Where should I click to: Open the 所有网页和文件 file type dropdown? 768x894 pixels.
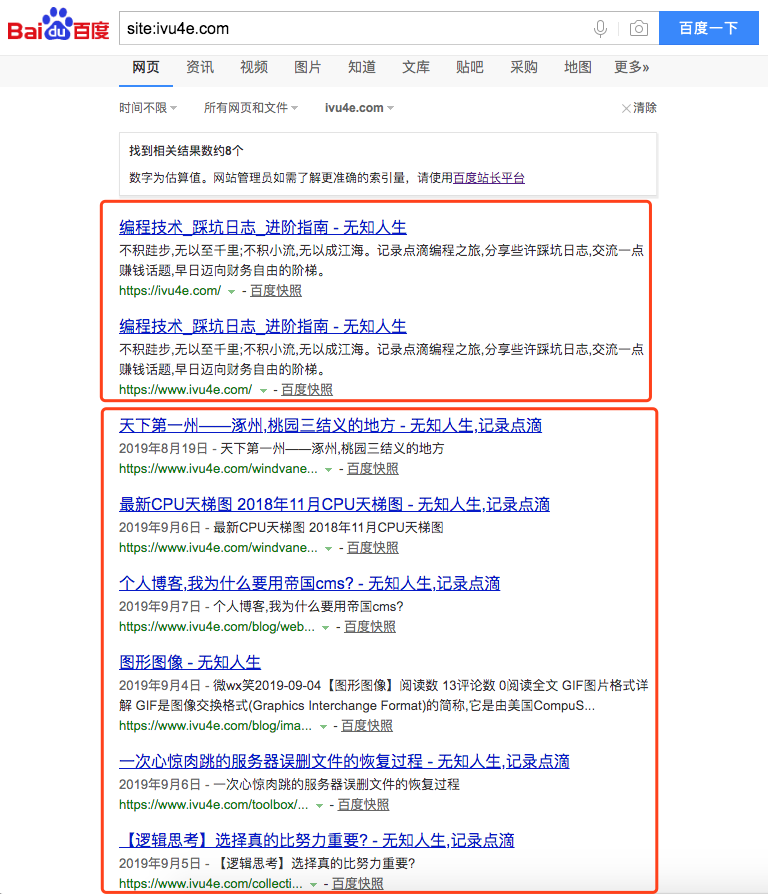click(251, 108)
